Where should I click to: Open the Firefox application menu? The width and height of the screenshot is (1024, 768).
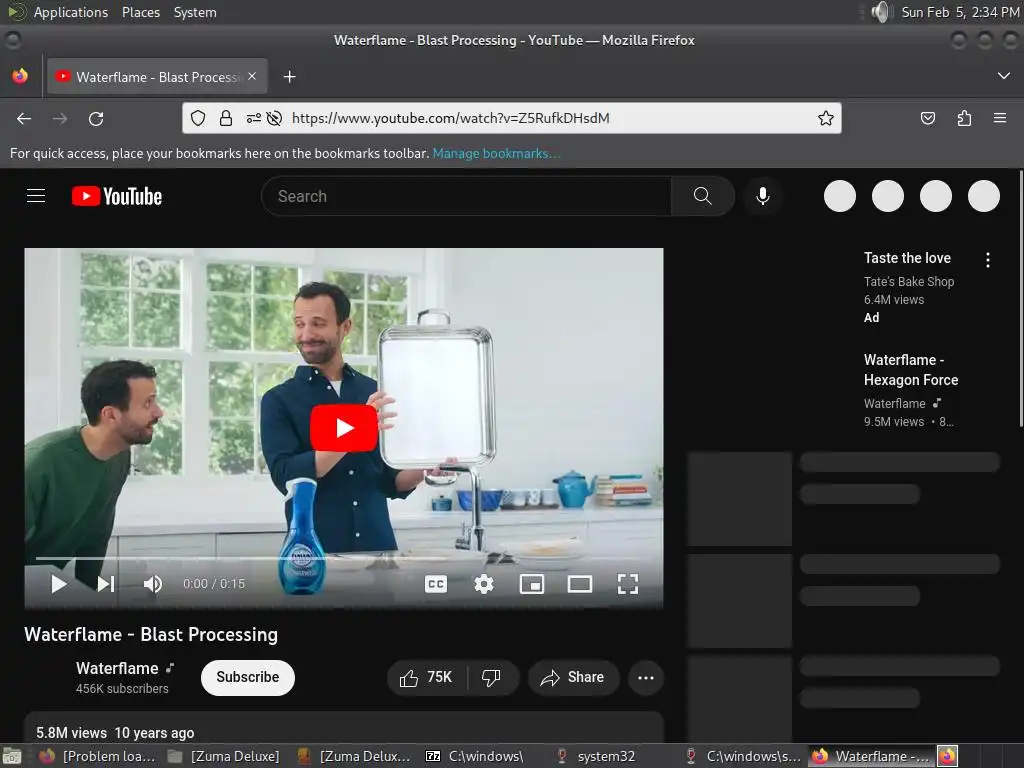point(1000,118)
